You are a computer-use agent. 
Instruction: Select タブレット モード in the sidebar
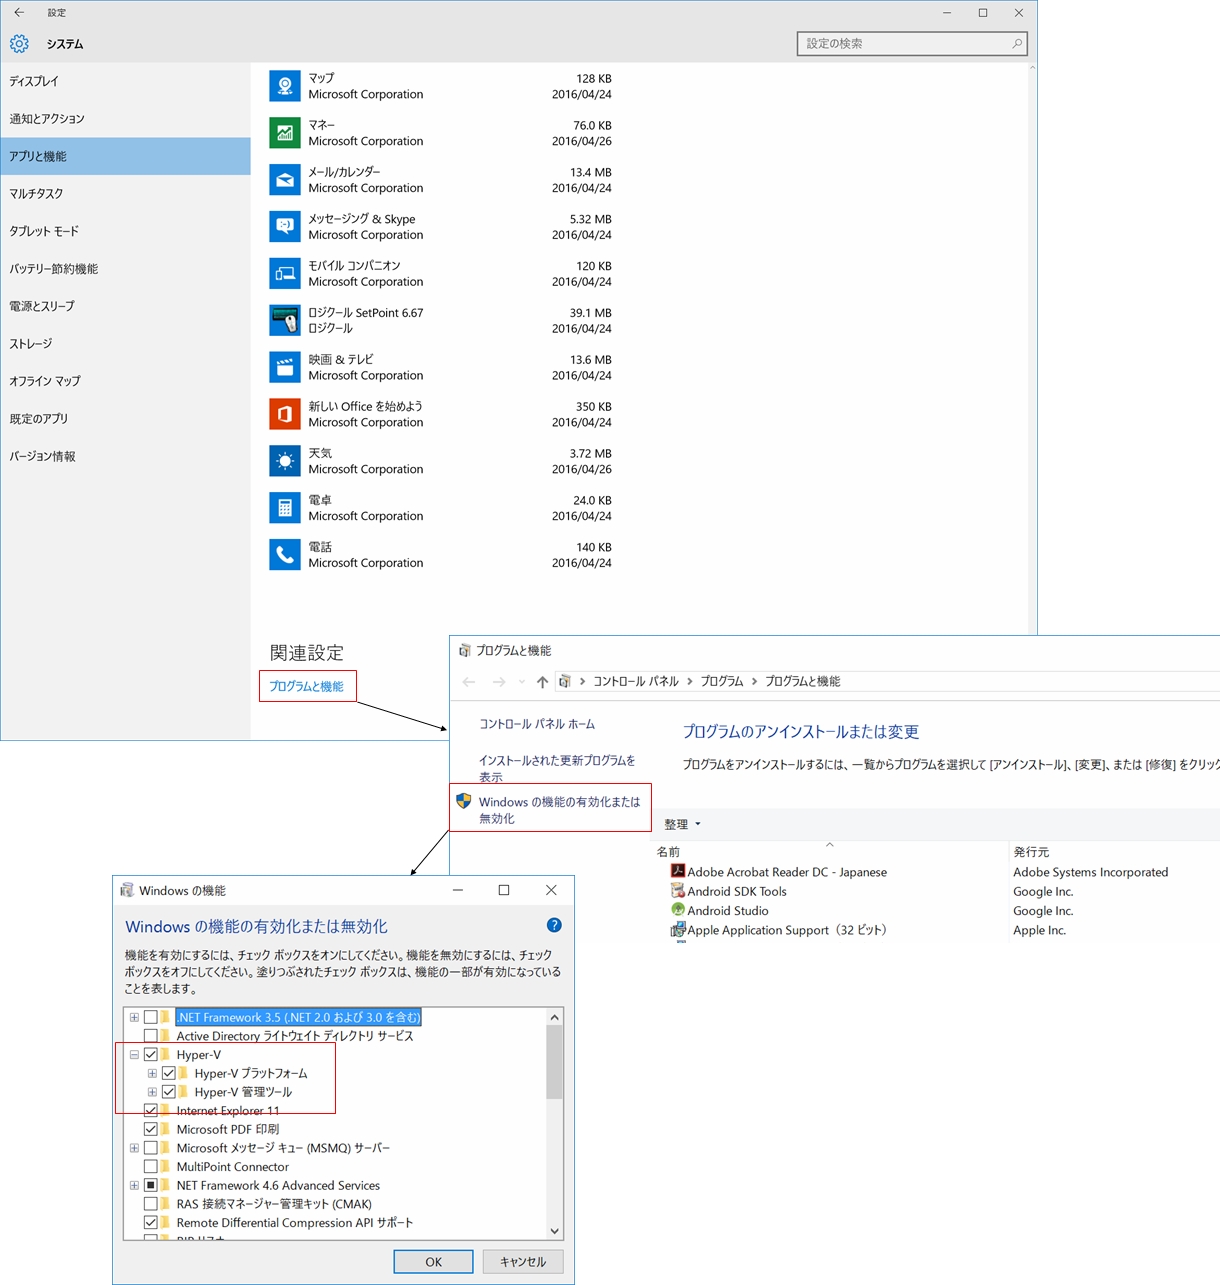click(125, 231)
